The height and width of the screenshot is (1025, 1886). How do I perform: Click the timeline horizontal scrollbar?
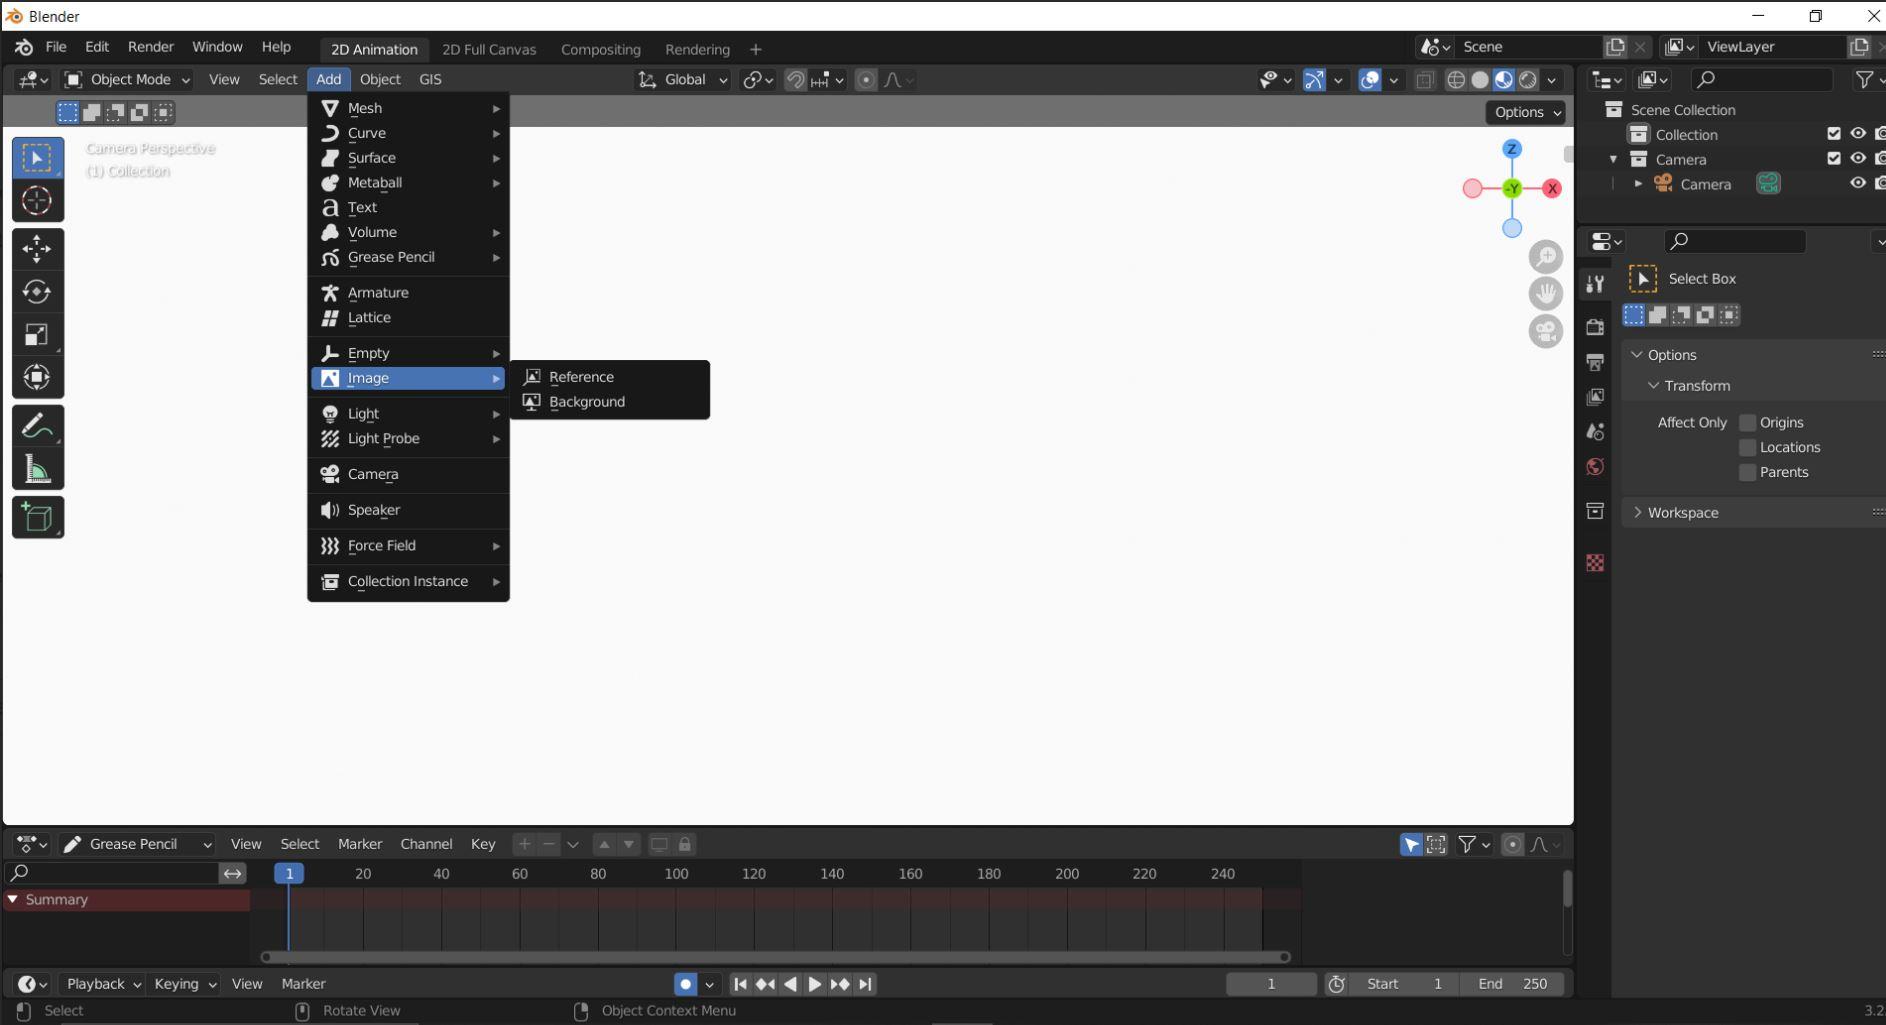775,957
